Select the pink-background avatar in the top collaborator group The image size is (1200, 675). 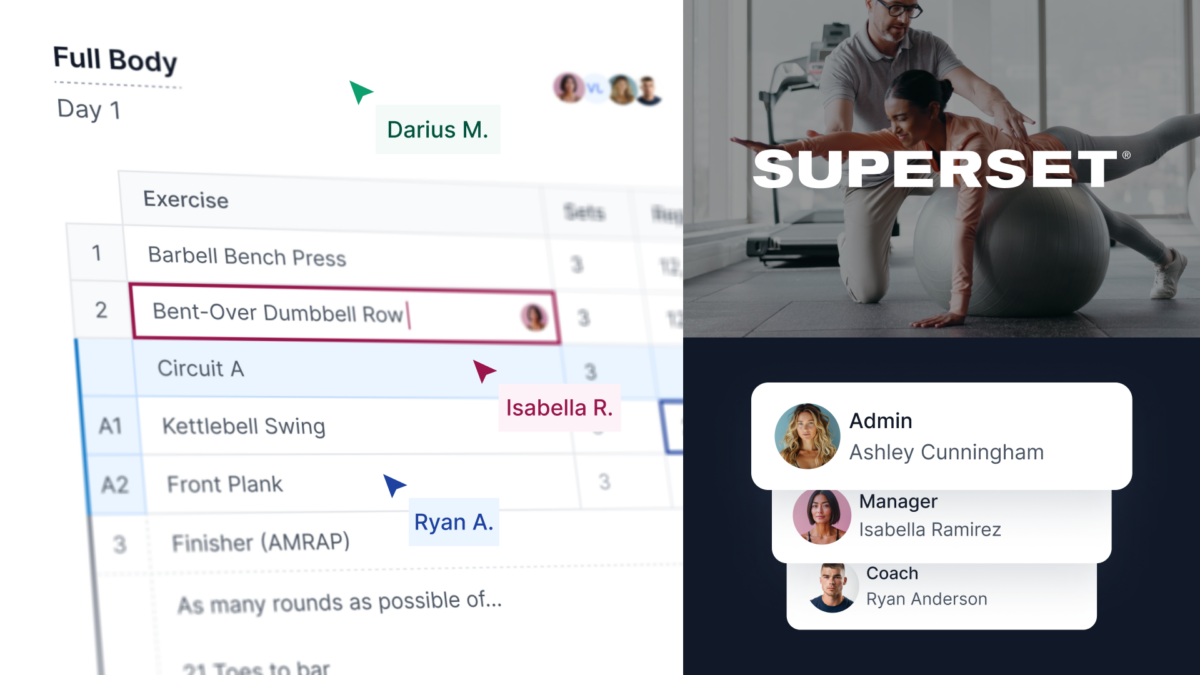[x=569, y=88]
